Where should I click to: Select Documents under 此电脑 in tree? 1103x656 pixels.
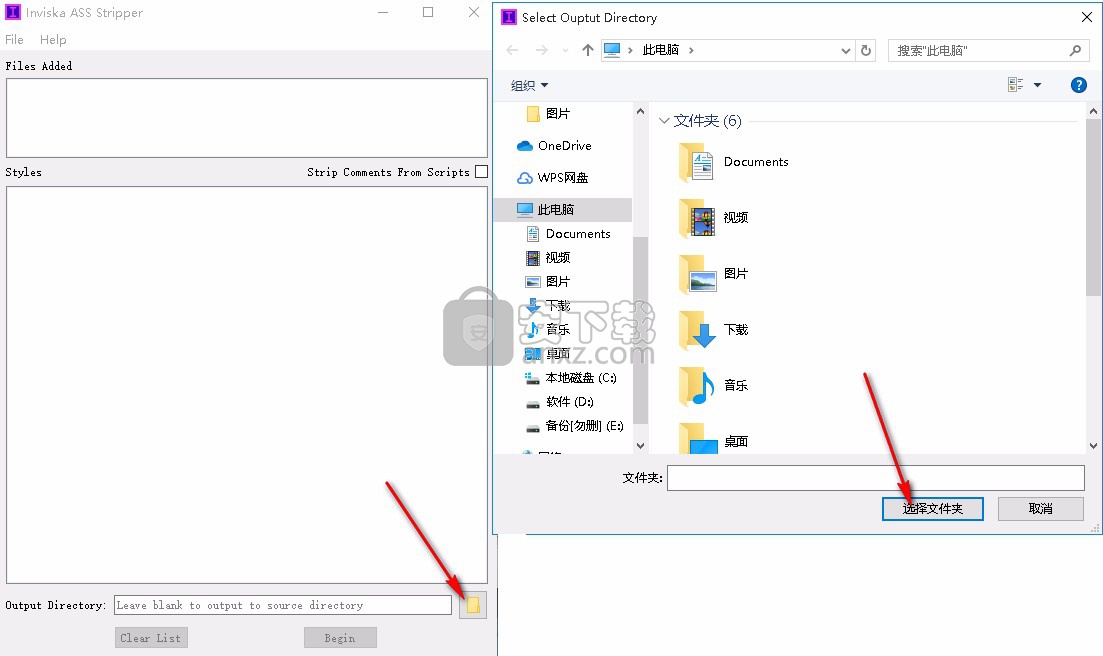(568, 233)
